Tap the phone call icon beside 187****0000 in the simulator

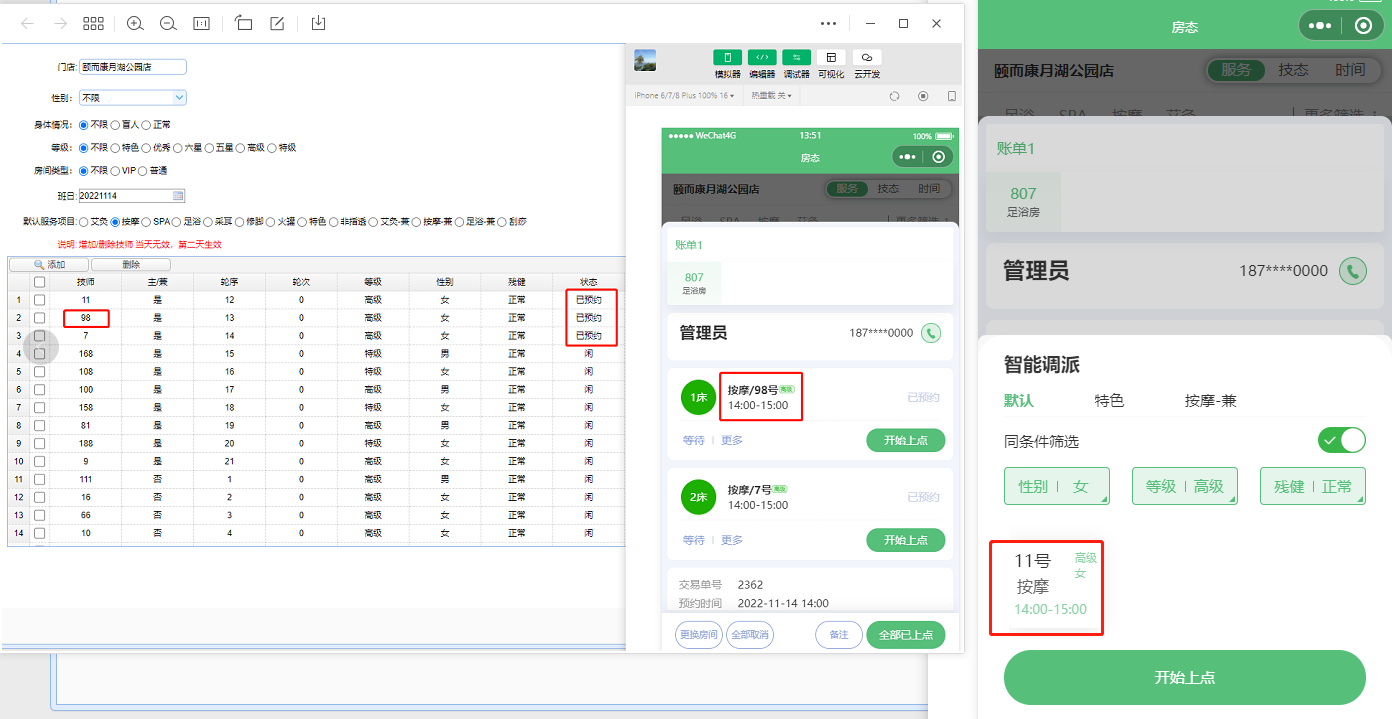[931, 333]
